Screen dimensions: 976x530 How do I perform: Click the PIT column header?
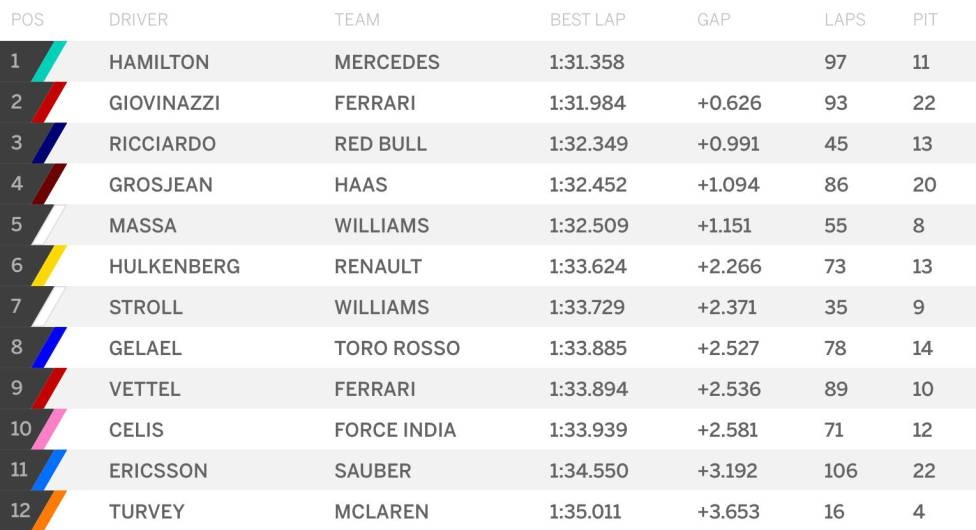[924, 20]
